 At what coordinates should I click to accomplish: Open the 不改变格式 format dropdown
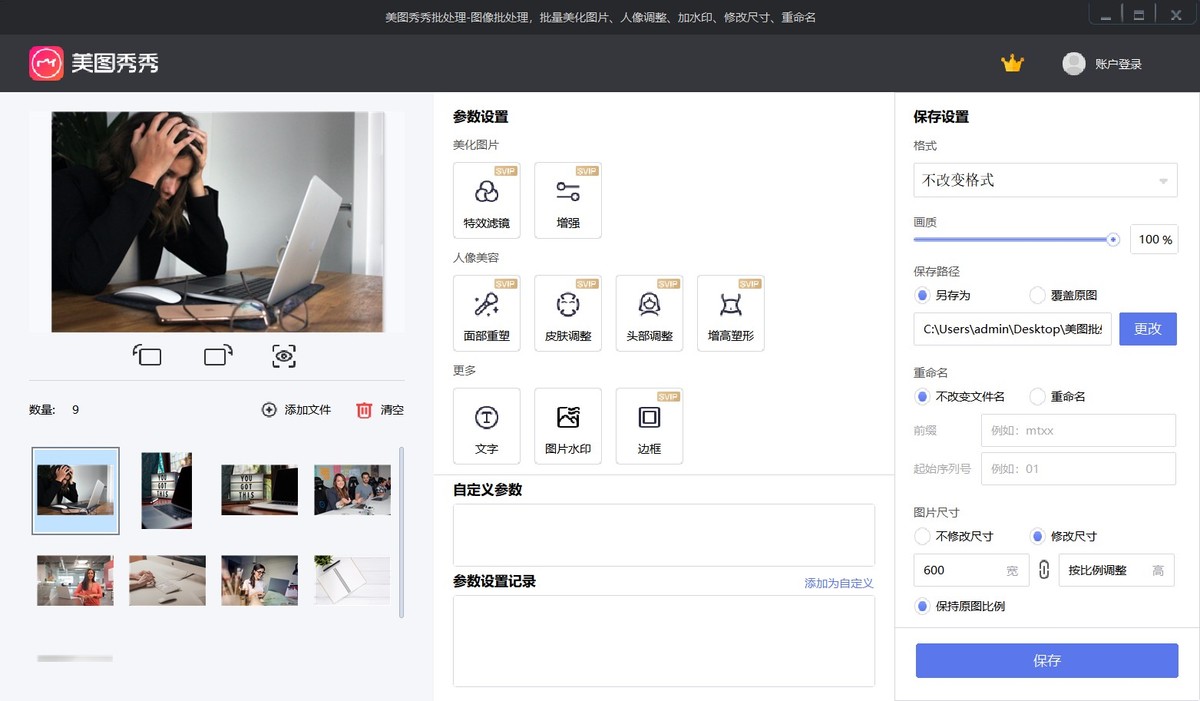coord(1044,180)
